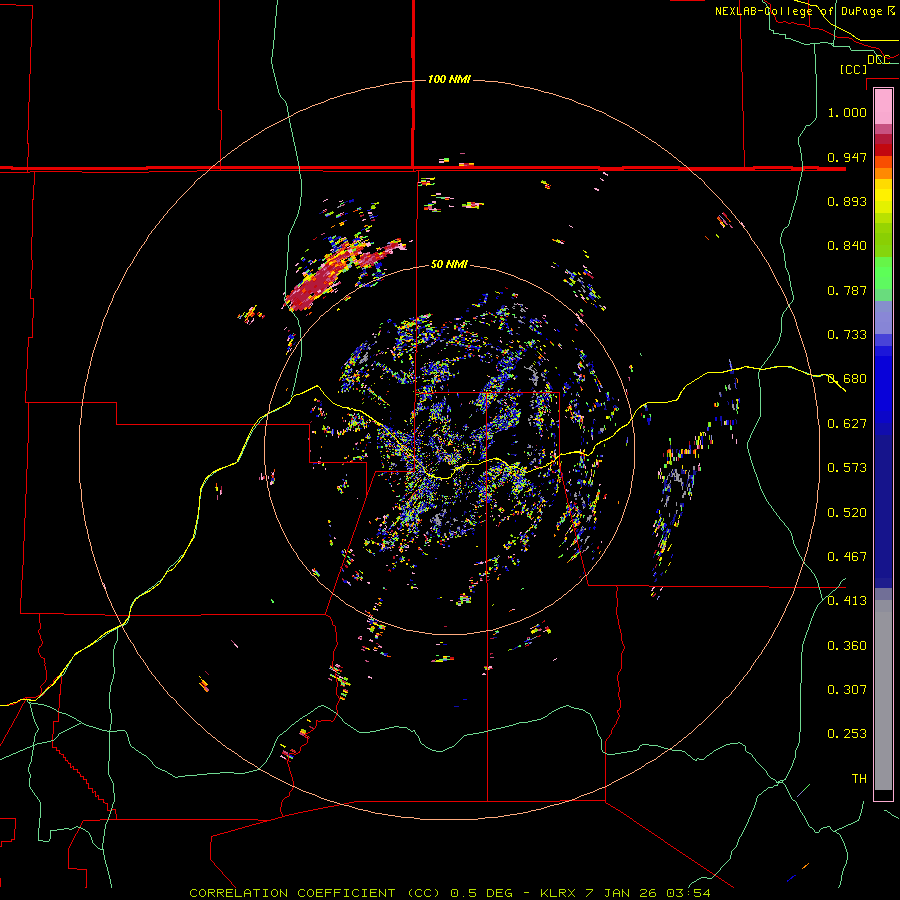Screen dimensions: 900x900
Task: Click the "0.520" scale value
Action: 847,513
